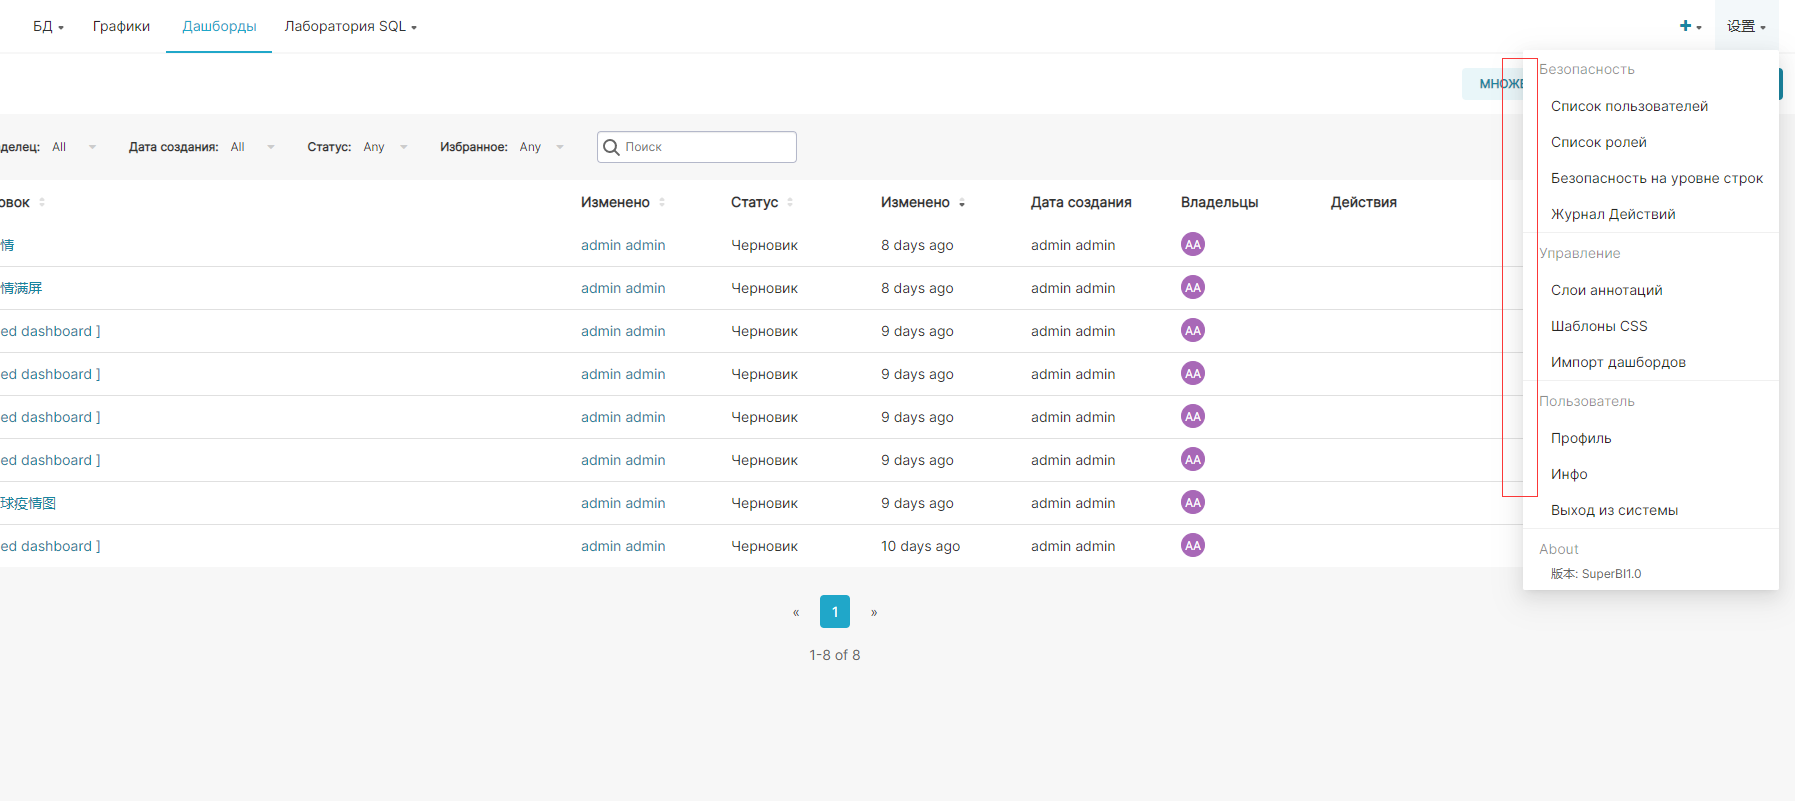Click into the Поиск search field
Screen dimensions: 1795x801
pyautogui.click(x=707, y=147)
